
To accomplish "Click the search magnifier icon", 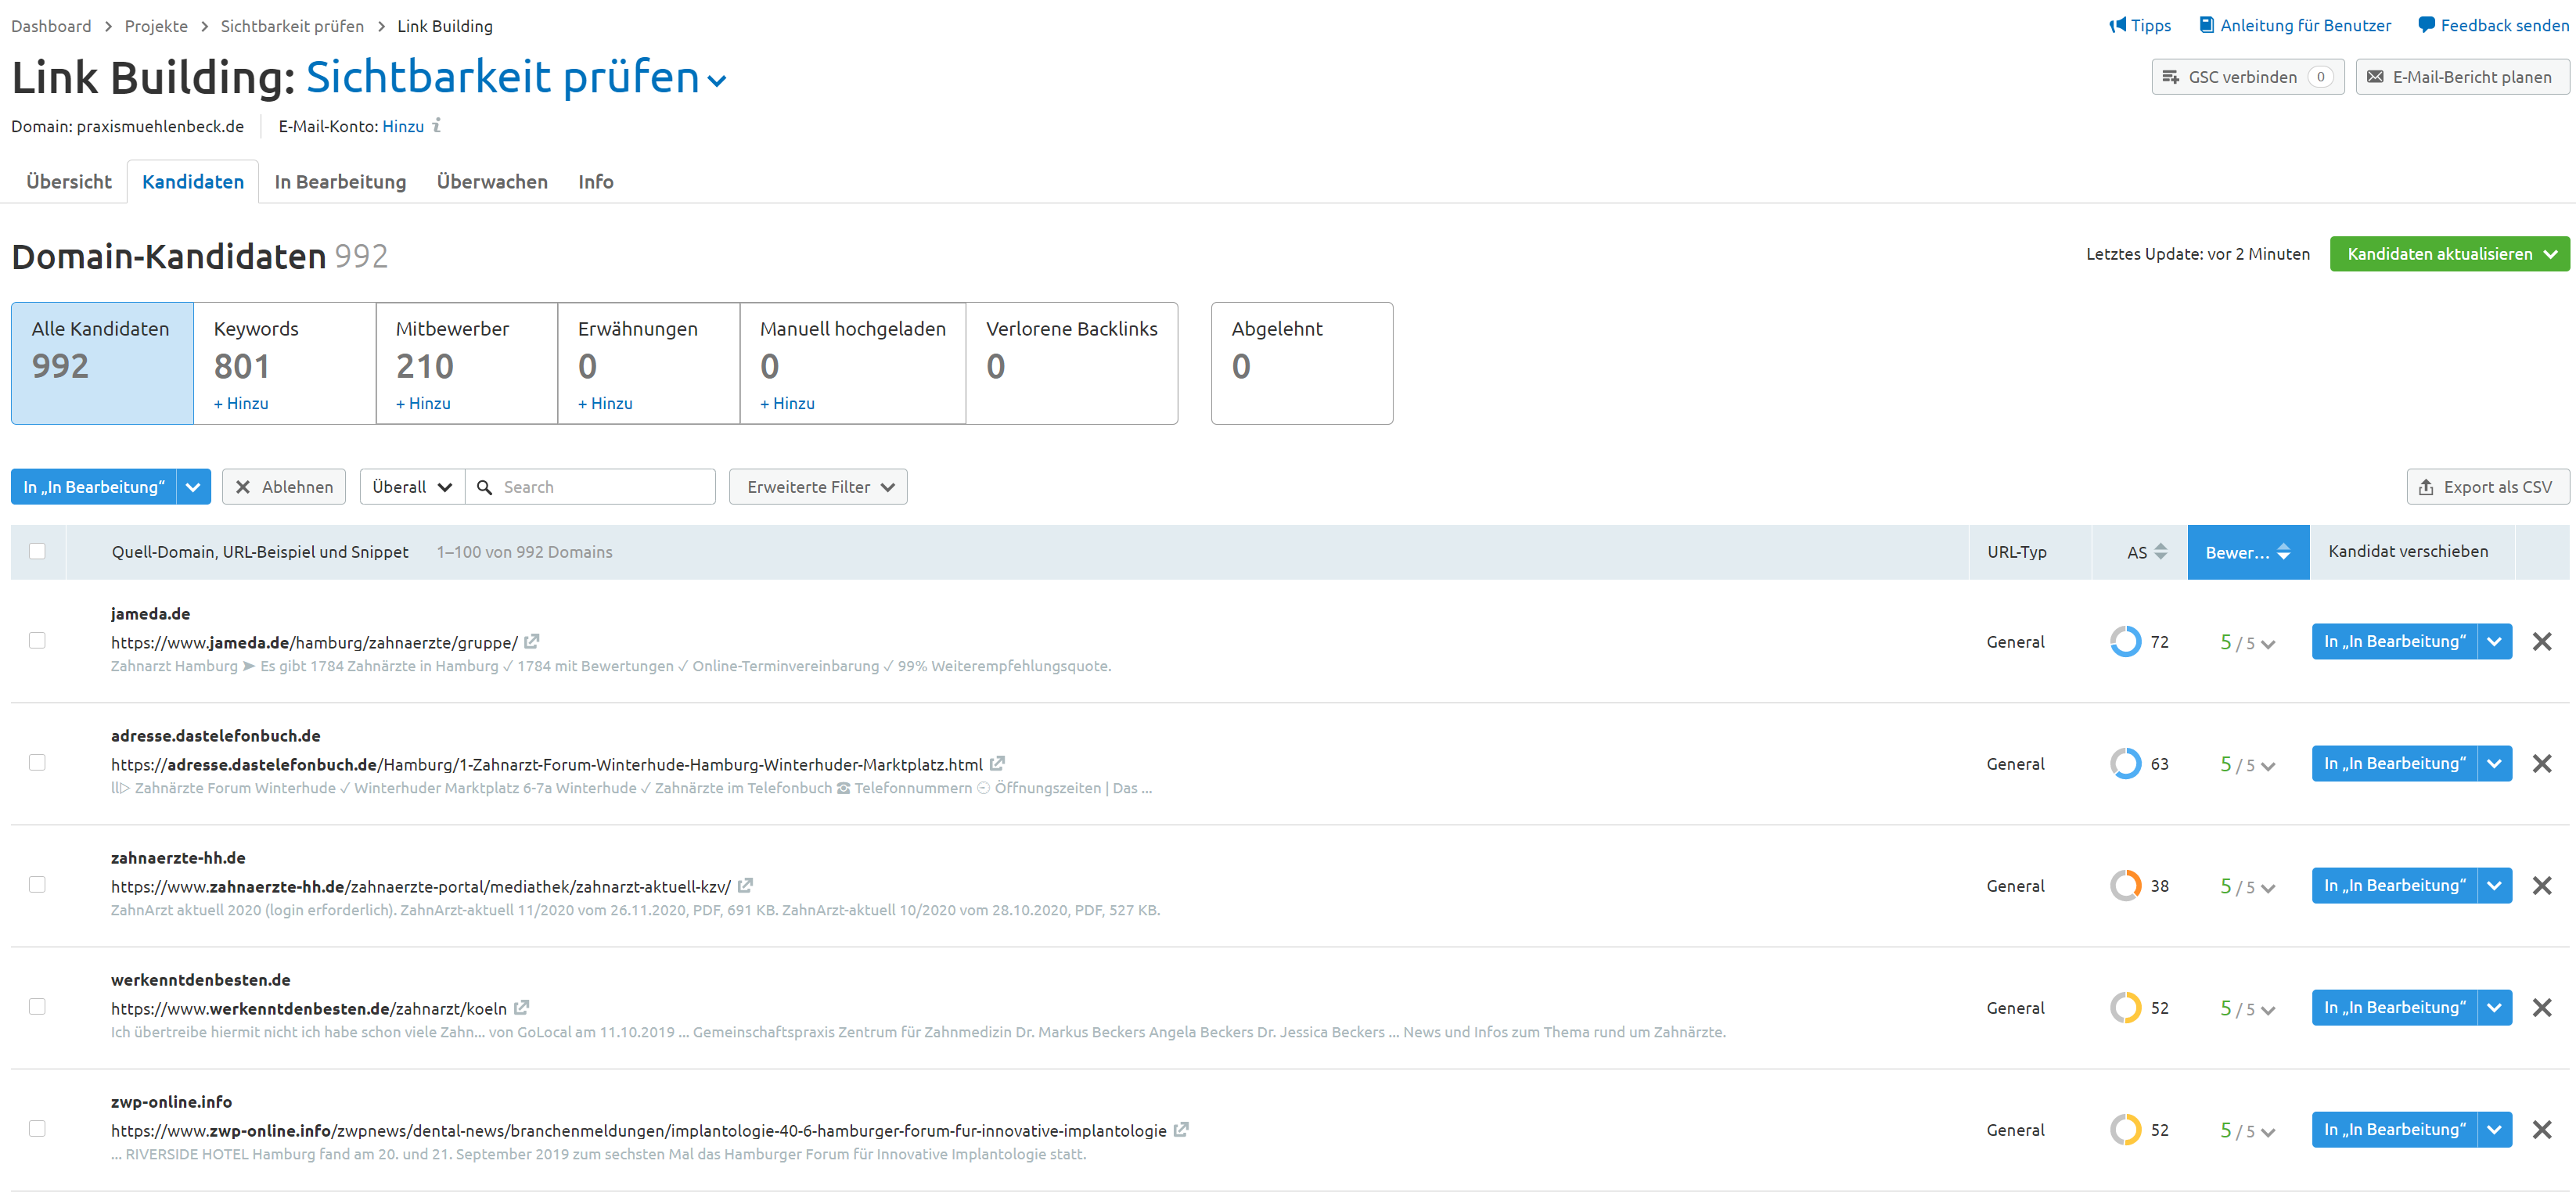I will (x=486, y=487).
